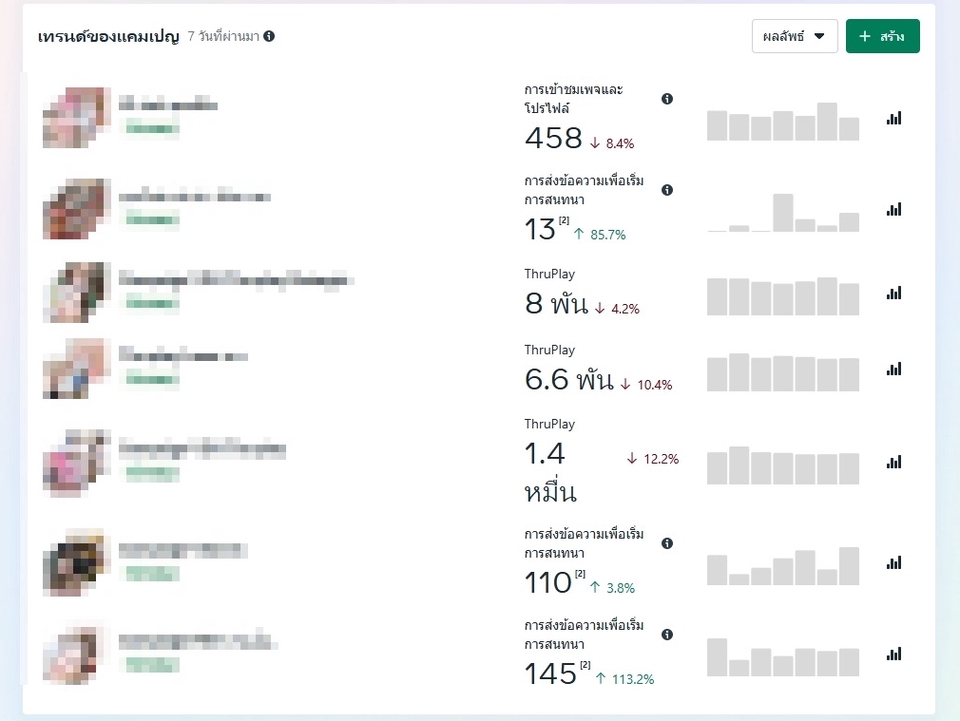
Task: Select the first campaign thumbnail
Action: coord(75,118)
